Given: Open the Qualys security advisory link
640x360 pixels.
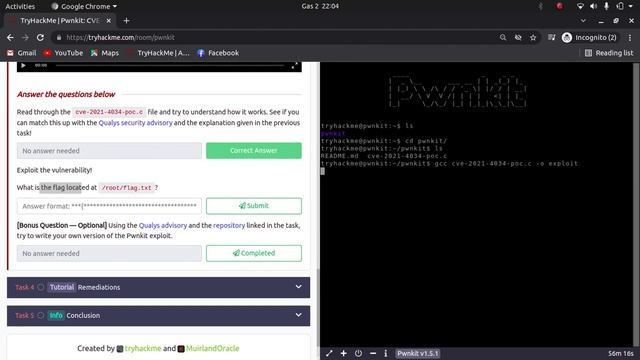Looking at the screenshot, I should (136, 123).
